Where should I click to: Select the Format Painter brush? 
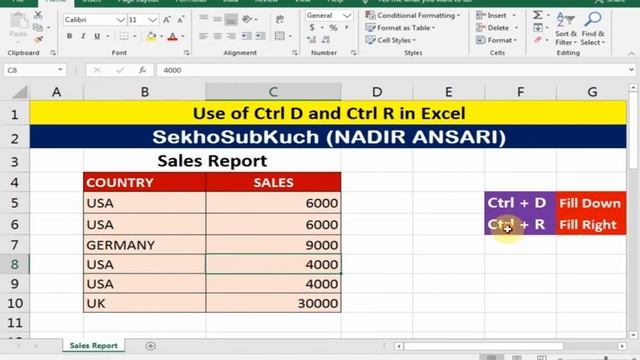point(38,39)
